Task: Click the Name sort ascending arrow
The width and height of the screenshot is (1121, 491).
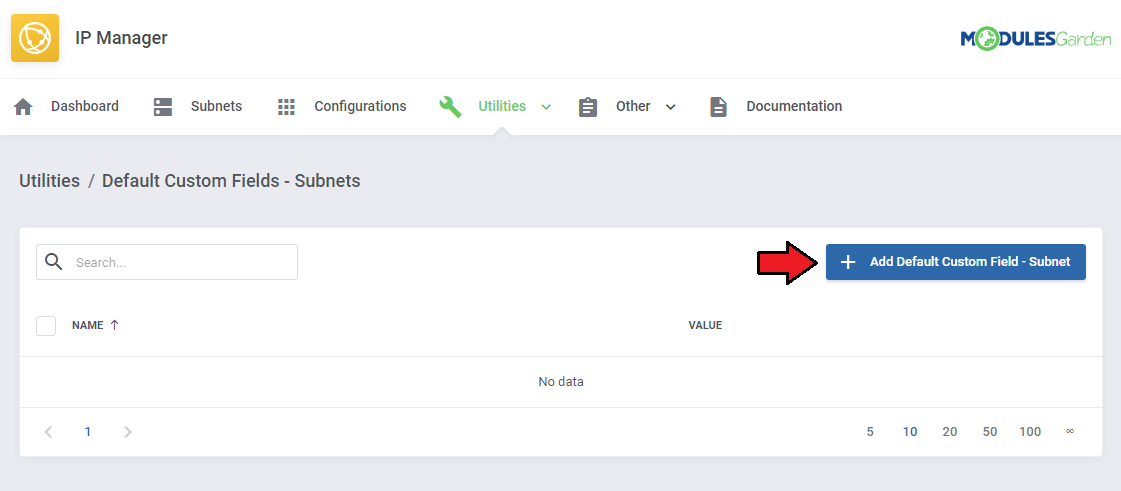Action: (114, 325)
